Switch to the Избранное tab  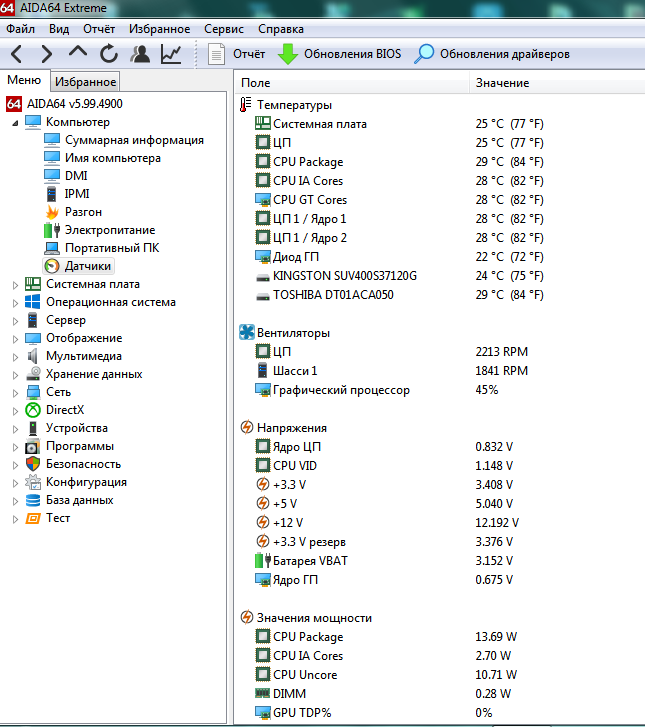tap(85, 82)
